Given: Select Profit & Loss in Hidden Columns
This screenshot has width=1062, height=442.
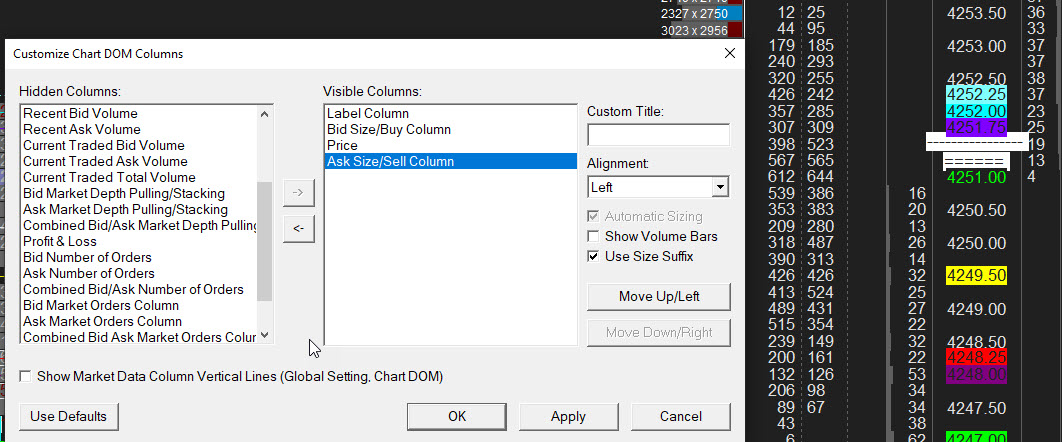Looking at the screenshot, I should tap(60, 241).
